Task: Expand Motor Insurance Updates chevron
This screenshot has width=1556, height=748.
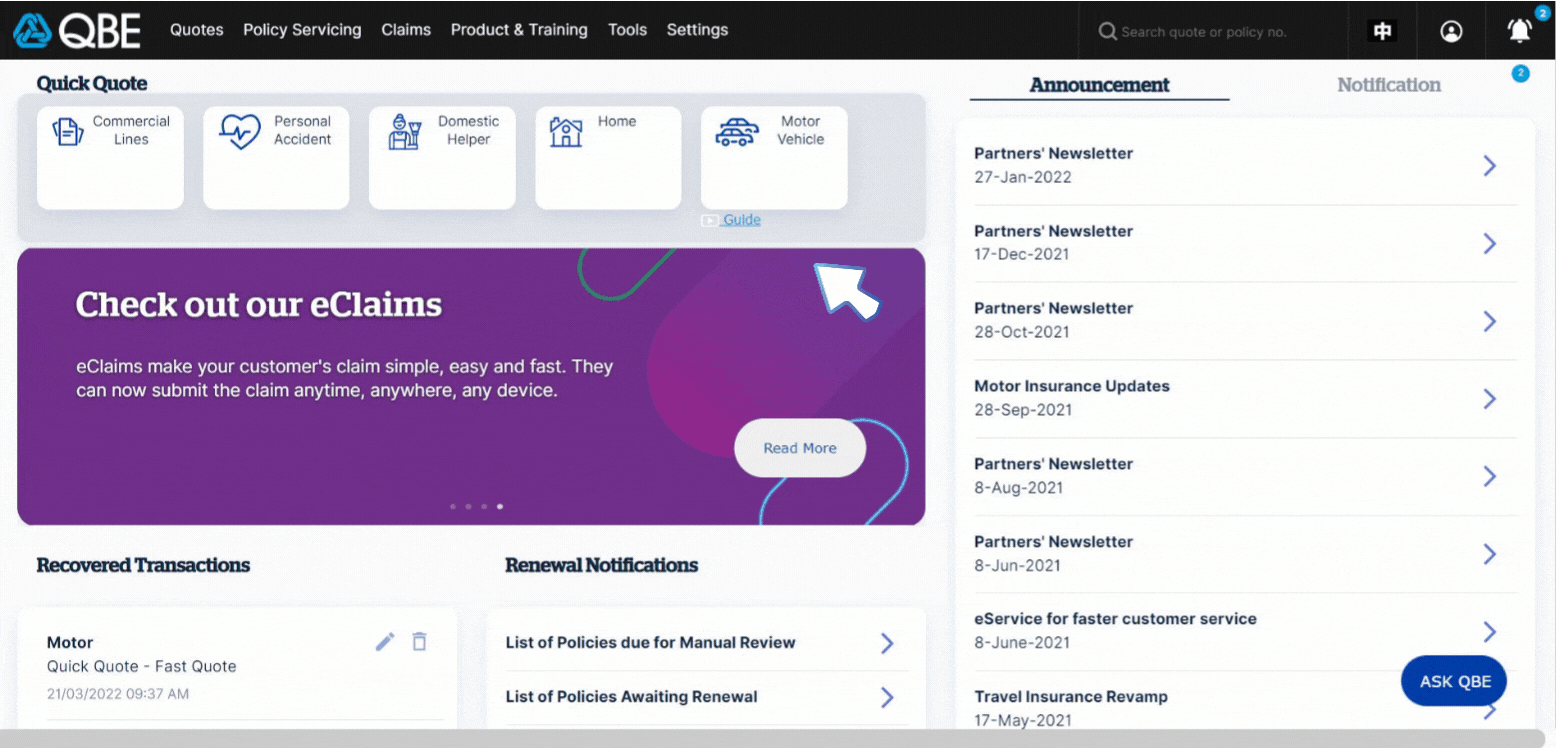Action: [x=1489, y=399]
